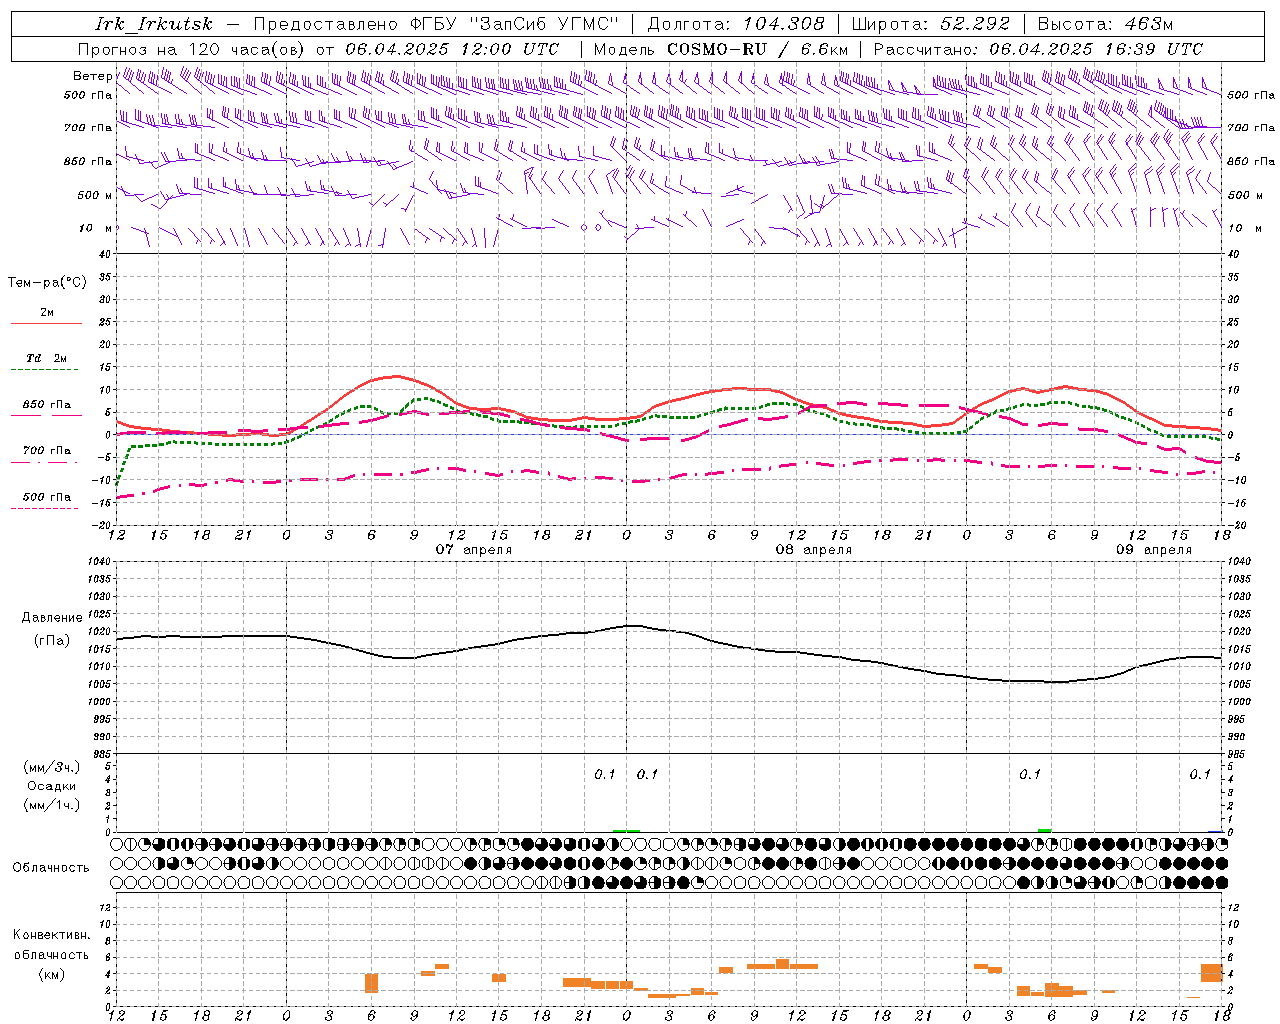Click the Конвективн. convective cloud label
This screenshot has height=1024, width=1280.
pyautogui.click(x=51, y=935)
